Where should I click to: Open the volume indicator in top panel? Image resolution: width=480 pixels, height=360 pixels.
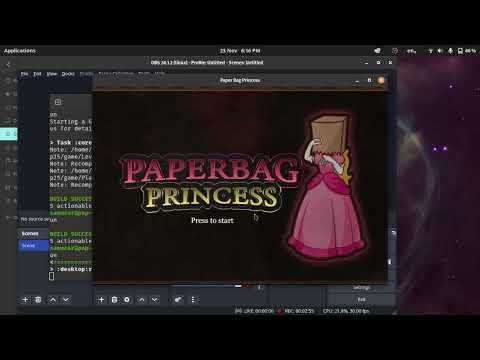coord(440,51)
